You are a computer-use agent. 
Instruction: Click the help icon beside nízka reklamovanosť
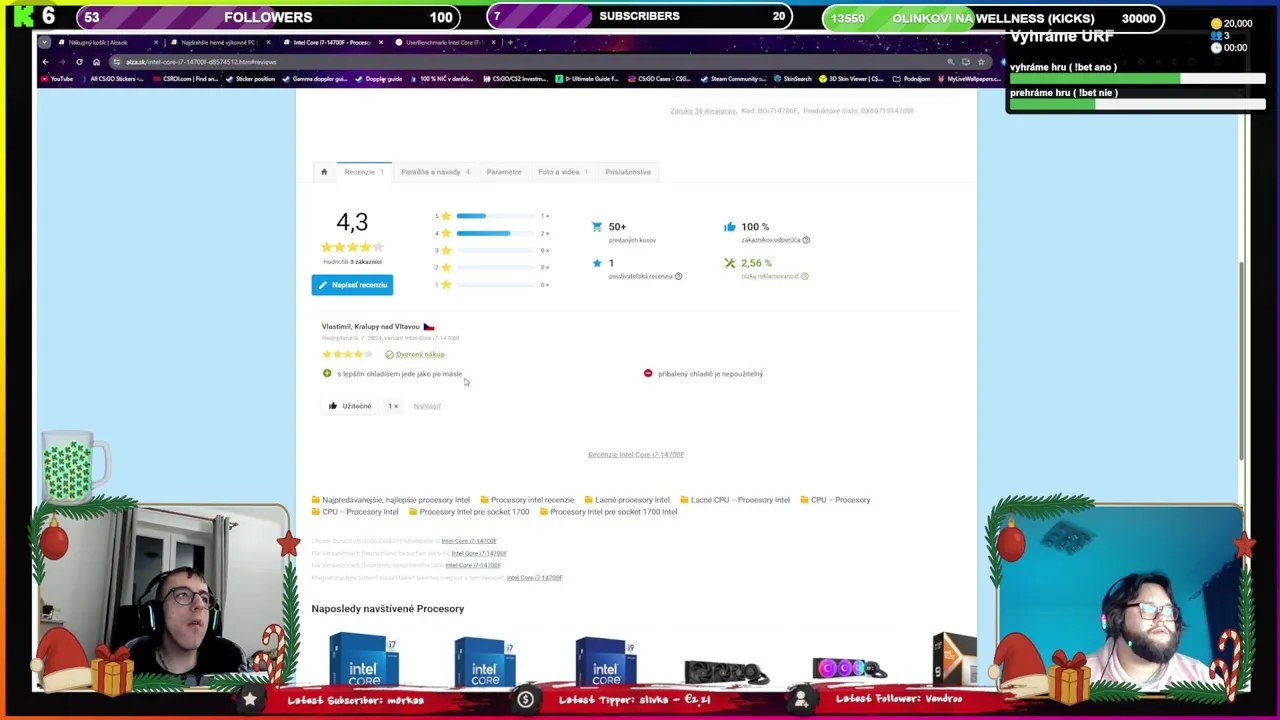pyautogui.click(x=804, y=276)
